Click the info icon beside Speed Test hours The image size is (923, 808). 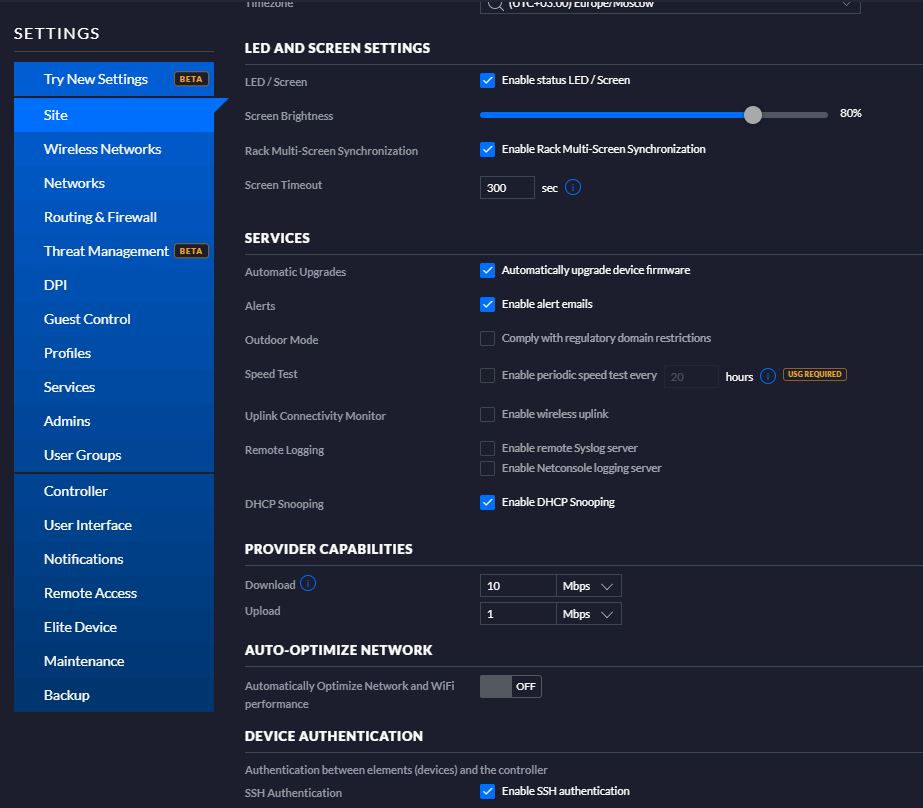(x=768, y=376)
